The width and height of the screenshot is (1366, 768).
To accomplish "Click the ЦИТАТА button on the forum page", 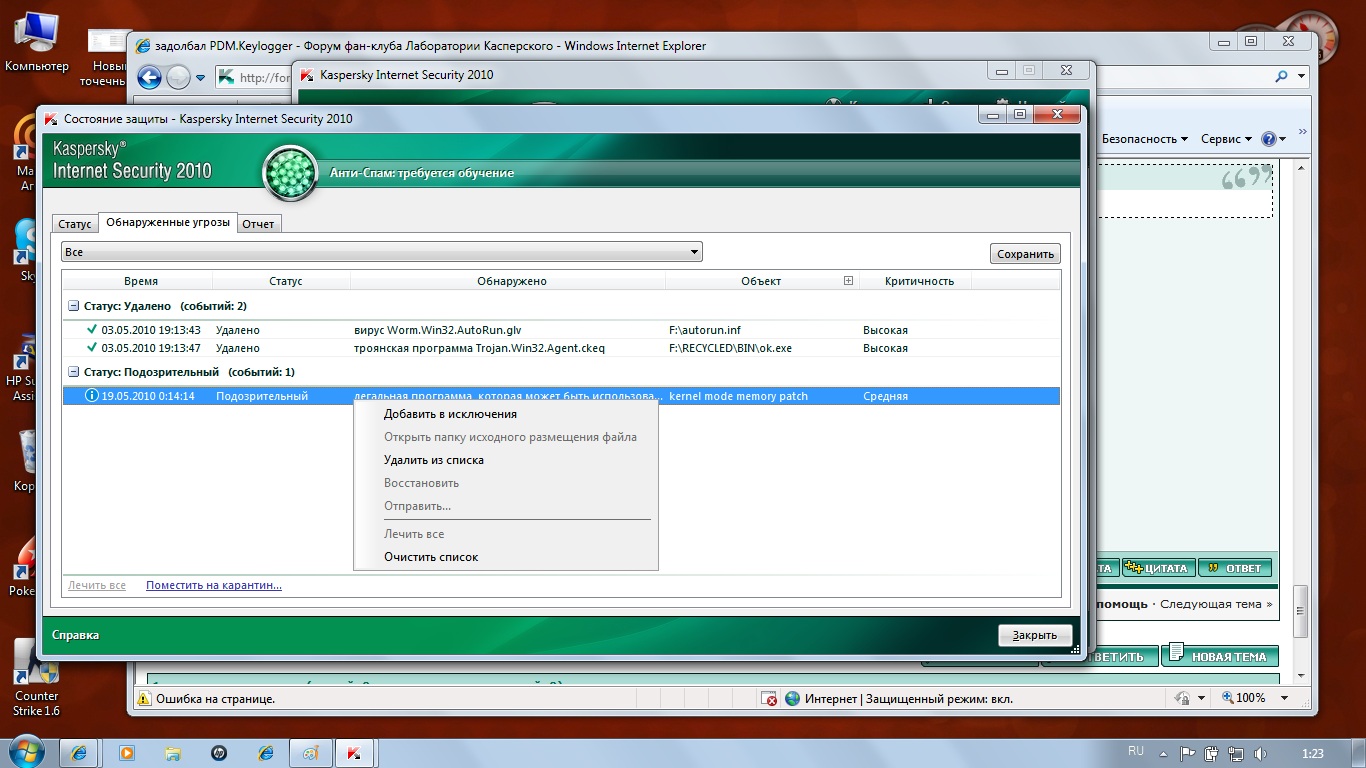I will (1157, 568).
